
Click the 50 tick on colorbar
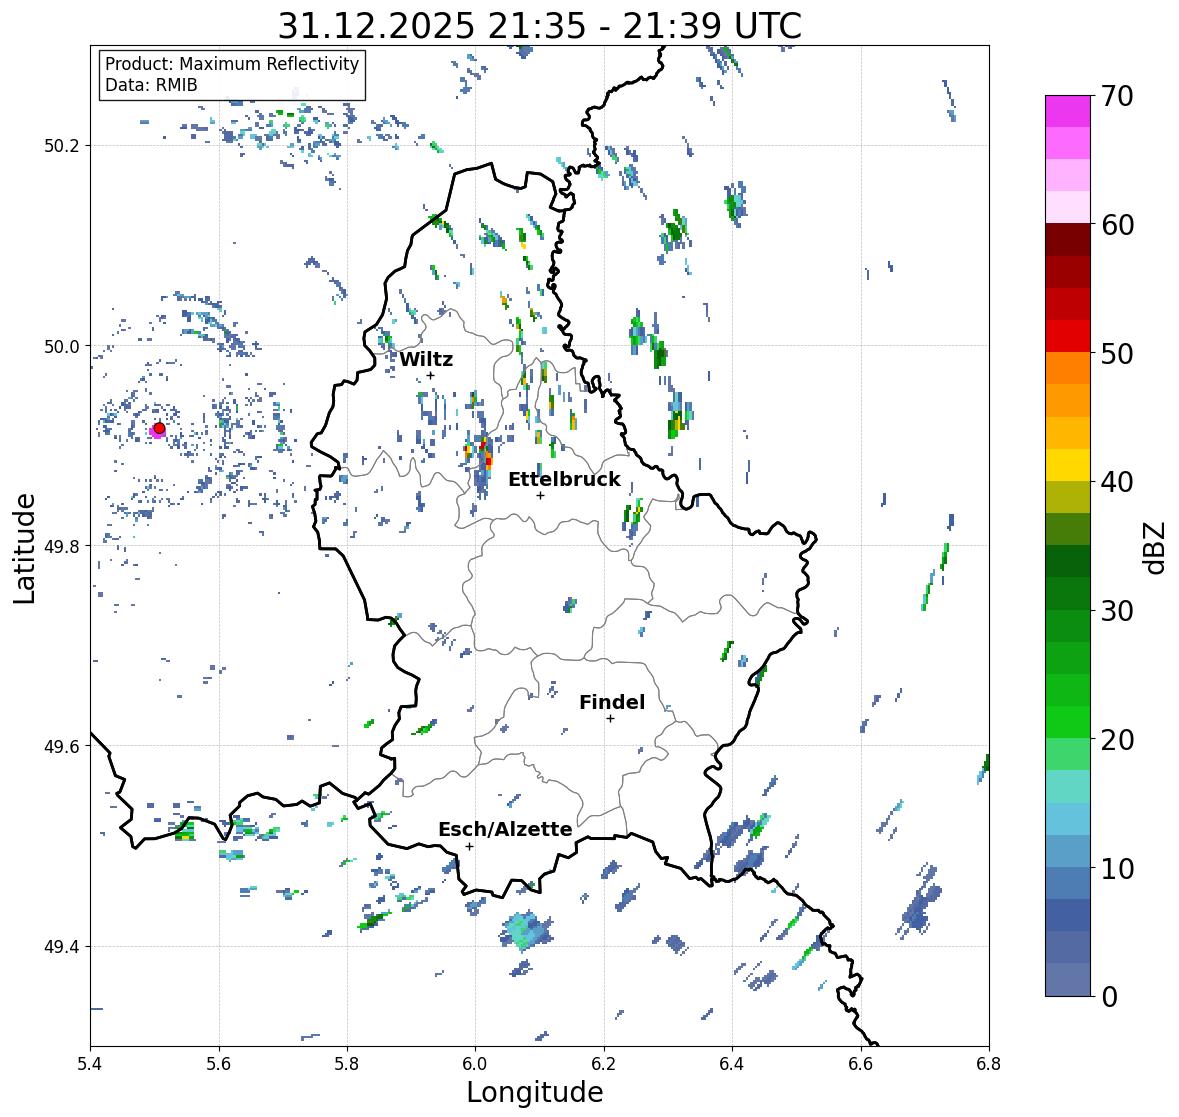[x=1117, y=353]
